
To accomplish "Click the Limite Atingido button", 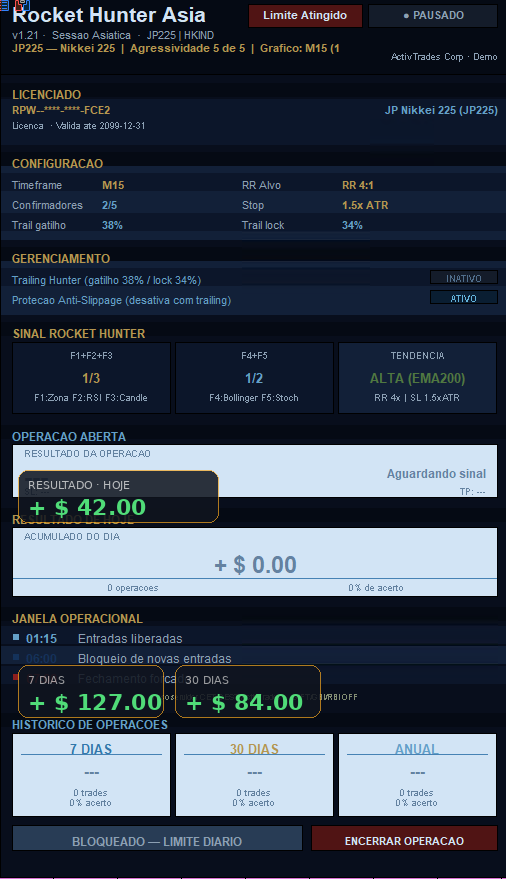I will (305, 16).
